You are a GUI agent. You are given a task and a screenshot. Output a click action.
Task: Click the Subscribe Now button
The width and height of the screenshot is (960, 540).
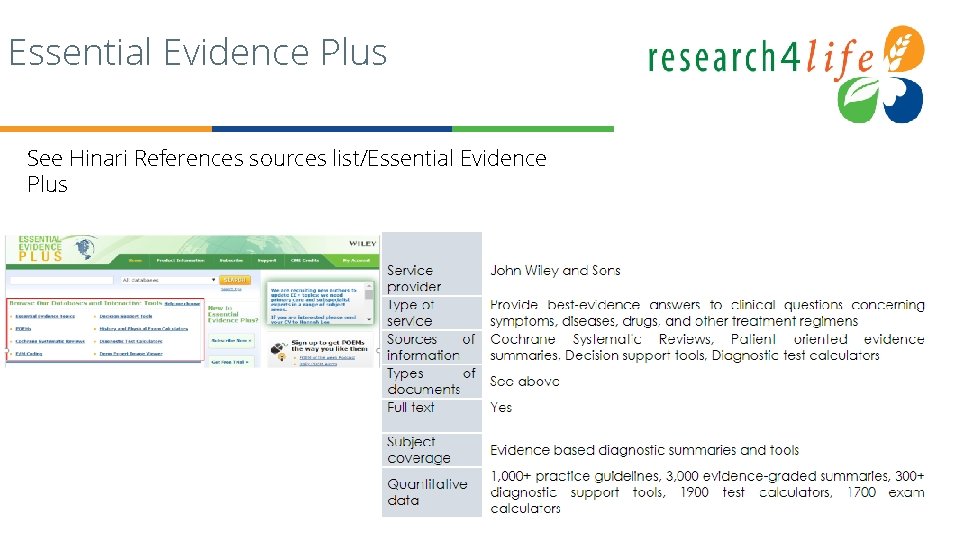tap(231, 340)
